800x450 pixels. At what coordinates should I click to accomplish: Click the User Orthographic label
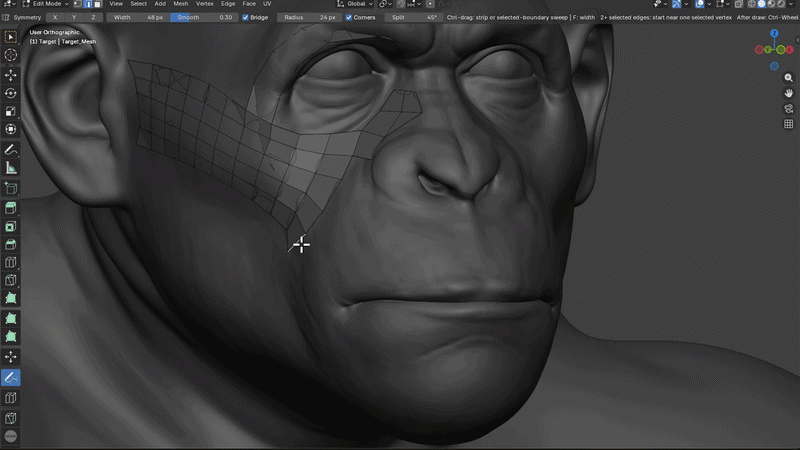pos(54,32)
